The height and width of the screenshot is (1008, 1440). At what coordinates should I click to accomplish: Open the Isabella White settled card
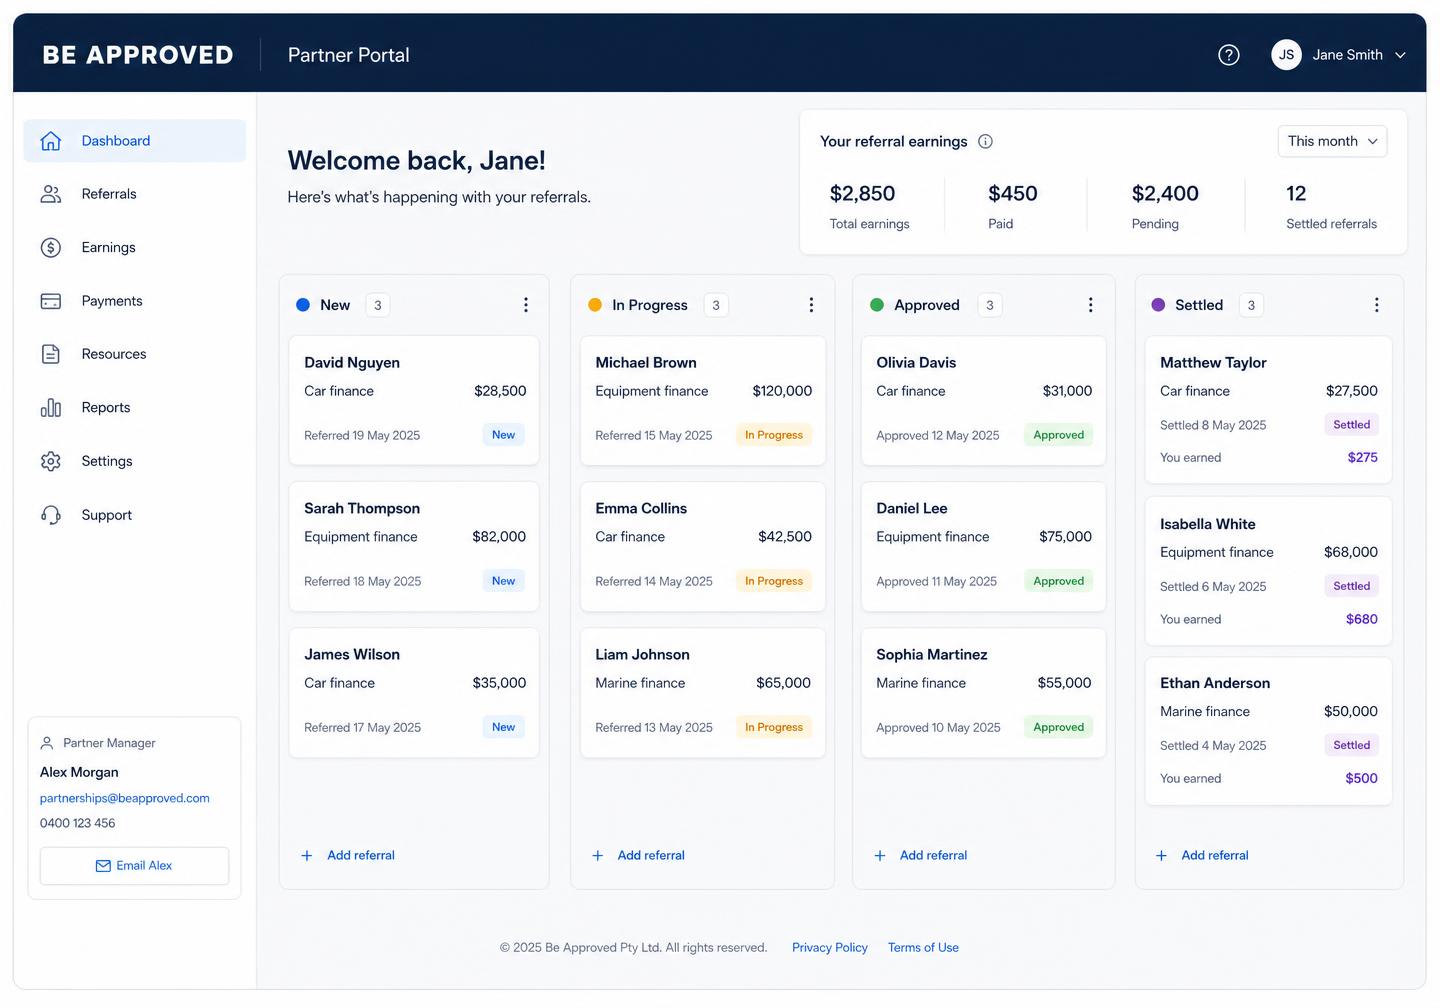(1268, 570)
